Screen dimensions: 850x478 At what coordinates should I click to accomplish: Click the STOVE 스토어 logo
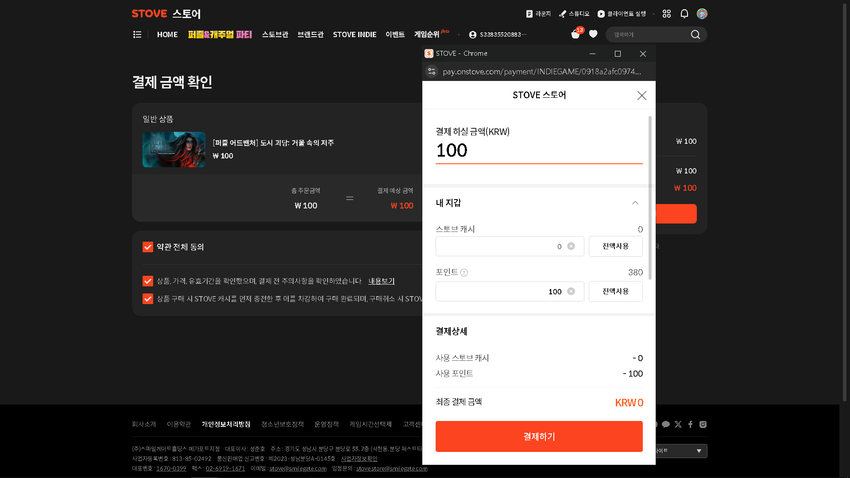166,14
